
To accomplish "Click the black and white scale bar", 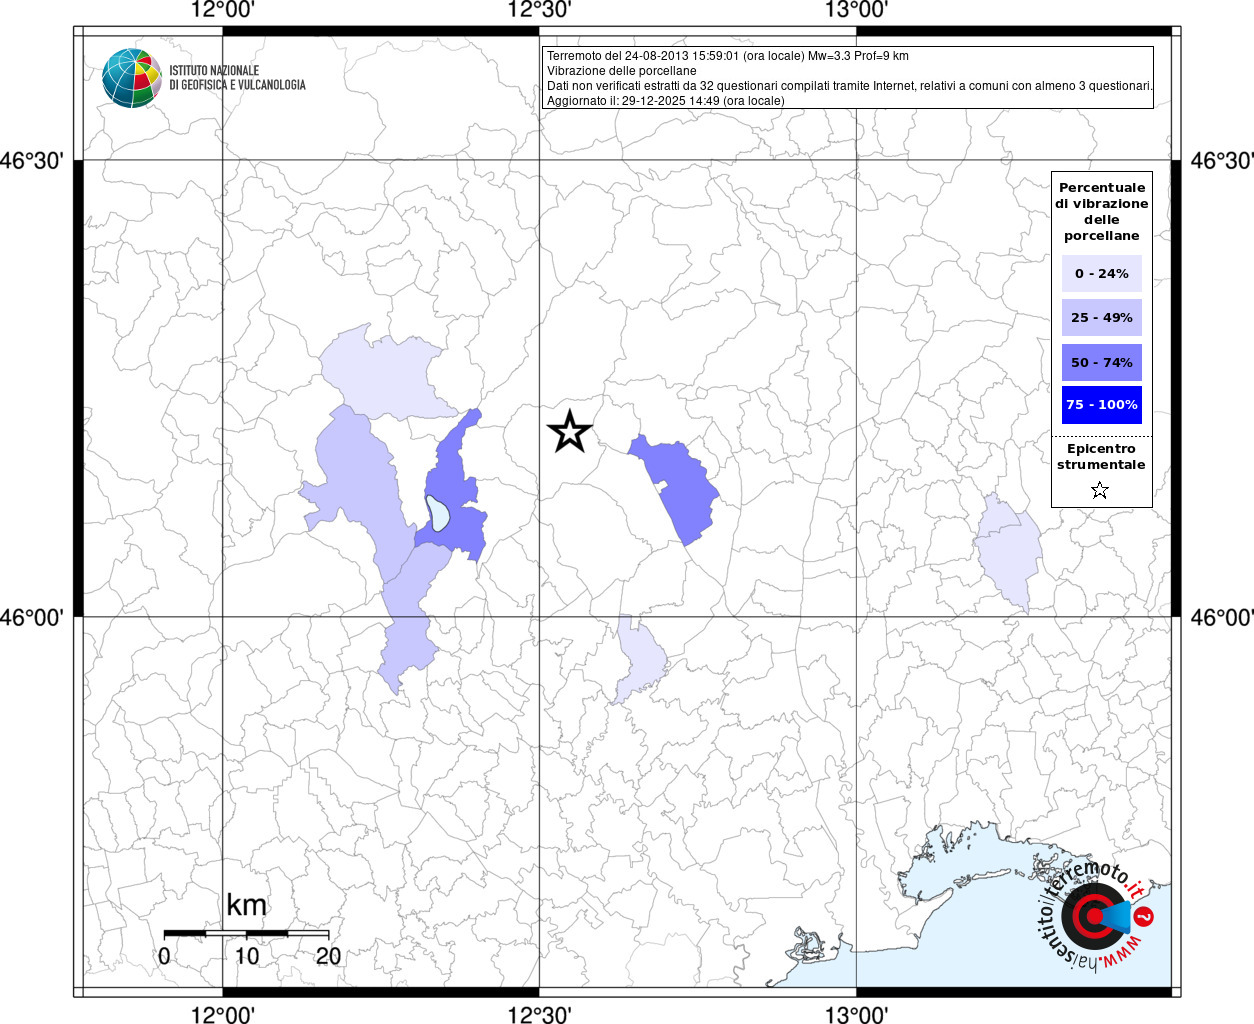I will 246,933.
